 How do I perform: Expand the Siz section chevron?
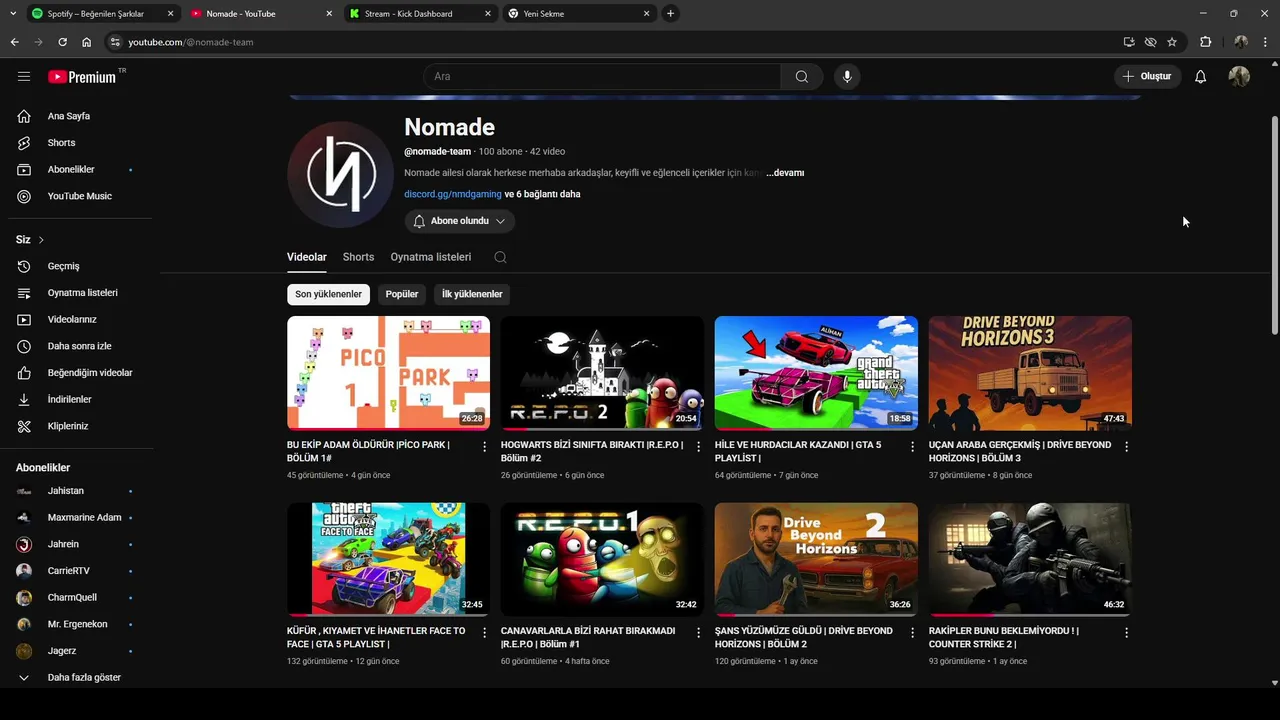[x=41, y=240]
